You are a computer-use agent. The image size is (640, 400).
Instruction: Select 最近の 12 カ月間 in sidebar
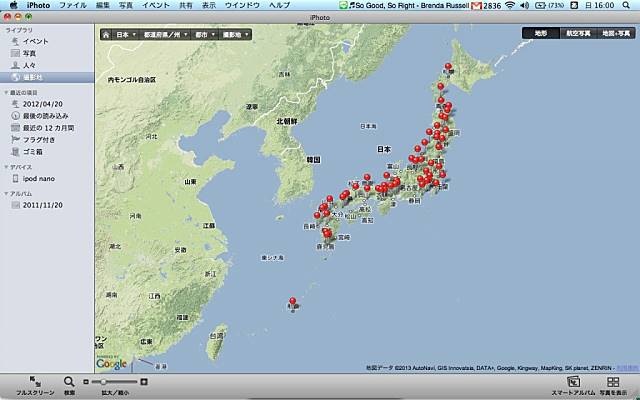pyautogui.click(x=47, y=128)
